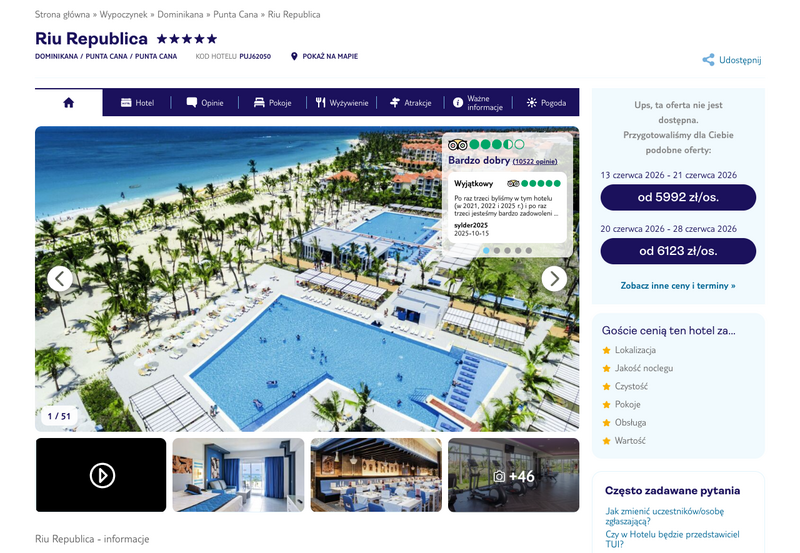Click the Punta Cana breadcrumb link
Viewport: 800px width, 553px height.
point(235,14)
